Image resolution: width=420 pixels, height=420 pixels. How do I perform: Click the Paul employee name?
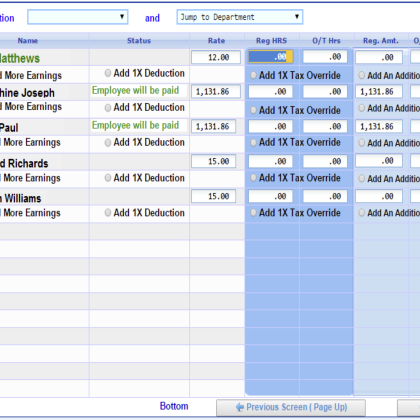(x=9, y=128)
